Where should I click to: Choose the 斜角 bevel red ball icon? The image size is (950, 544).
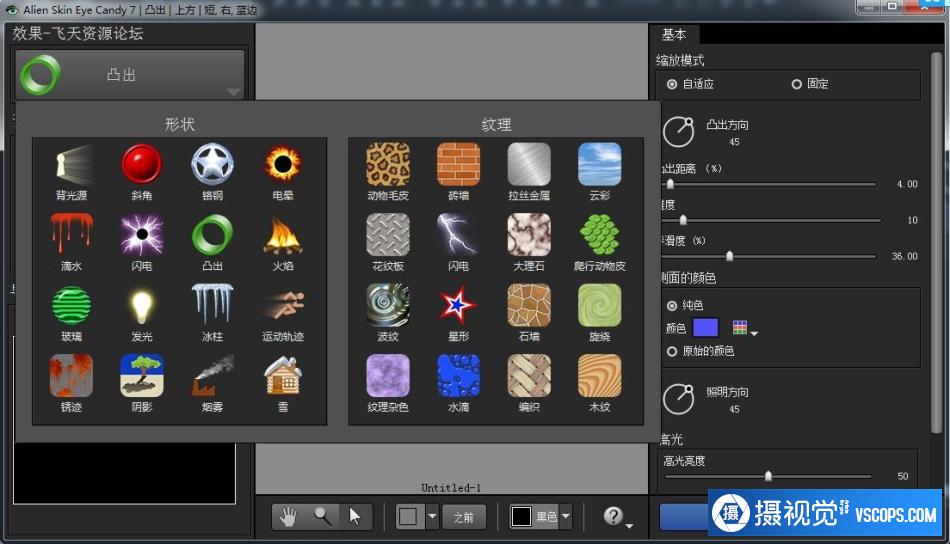[x=142, y=164]
